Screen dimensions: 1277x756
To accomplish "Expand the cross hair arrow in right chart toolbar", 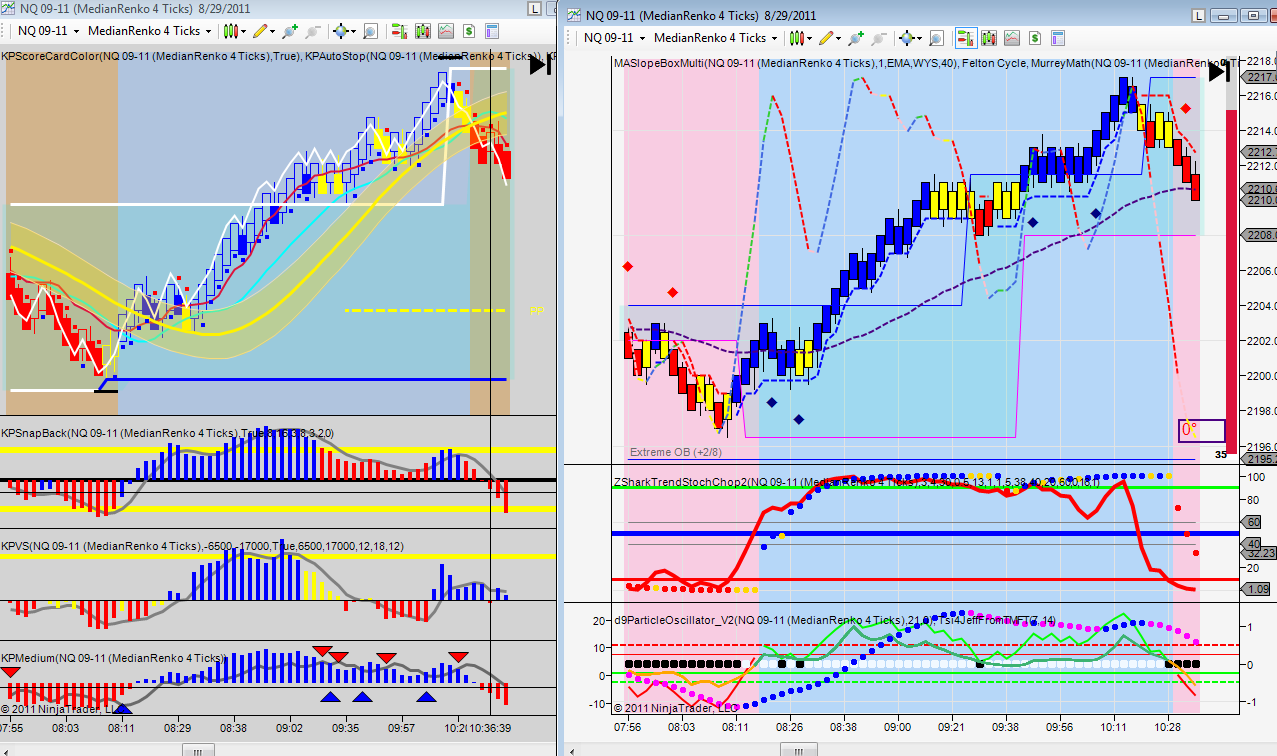I will 919,39.
